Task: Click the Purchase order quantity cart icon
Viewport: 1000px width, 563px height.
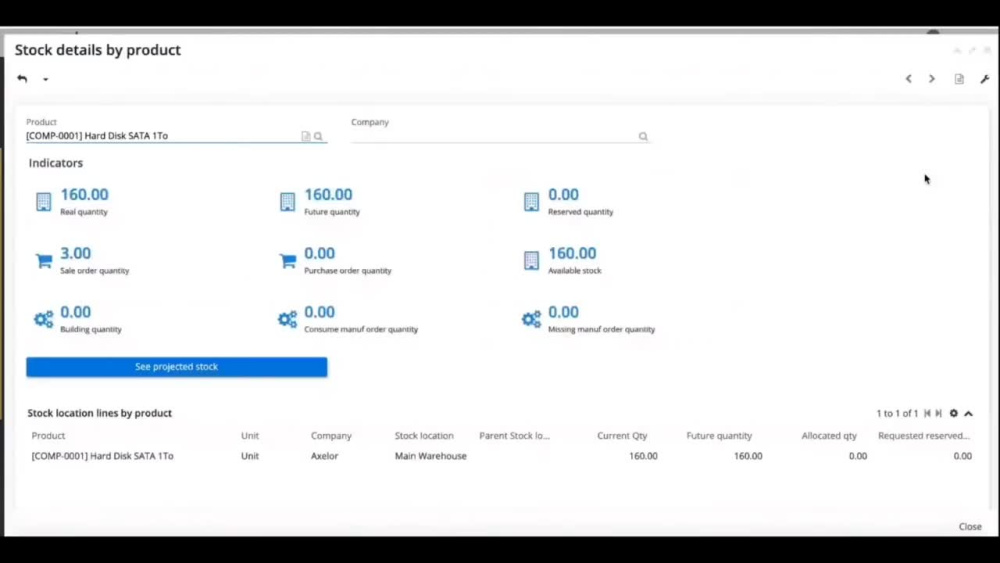Action: (288, 261)
